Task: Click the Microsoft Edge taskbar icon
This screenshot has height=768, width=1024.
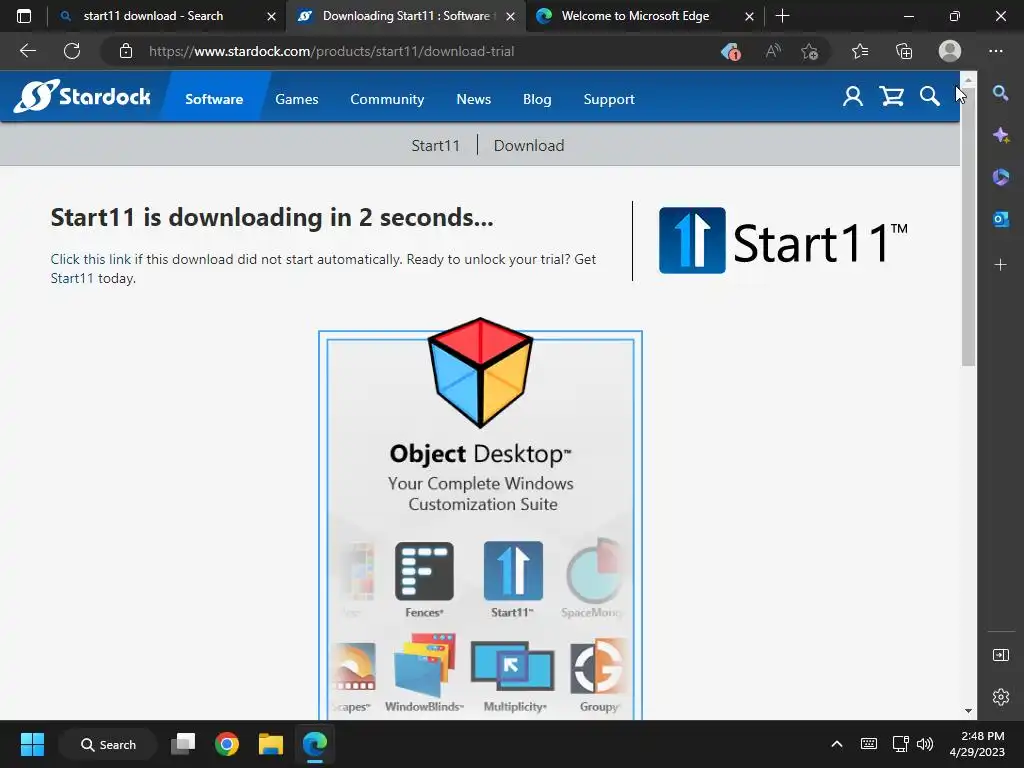Action: point(315,744)
